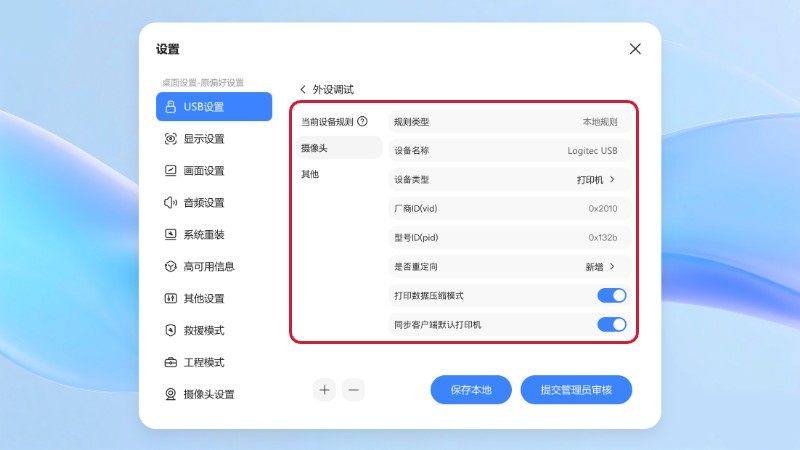Click the 救援模式 shield icon

(x=170, y=330)
